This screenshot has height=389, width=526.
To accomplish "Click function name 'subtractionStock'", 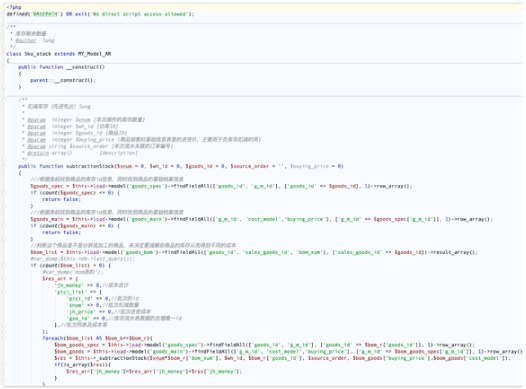I will tap(90, 166).
